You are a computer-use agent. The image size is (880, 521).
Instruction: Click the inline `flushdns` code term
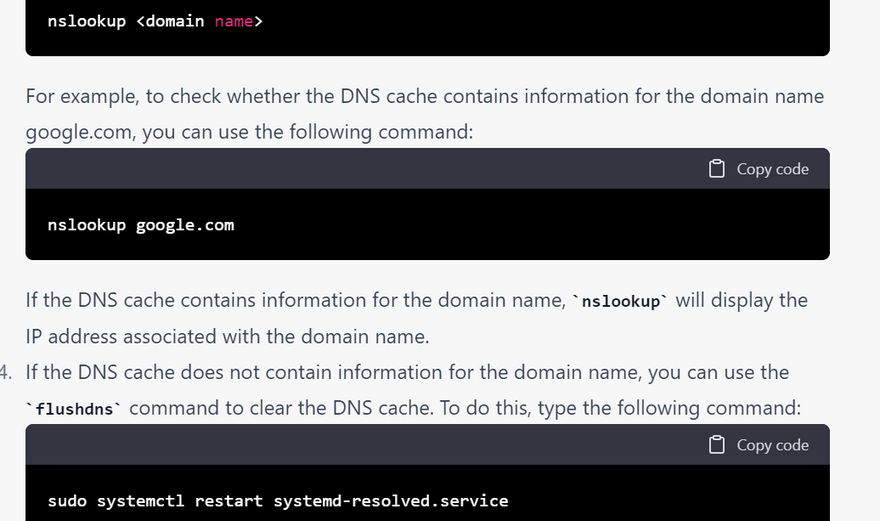75,409
